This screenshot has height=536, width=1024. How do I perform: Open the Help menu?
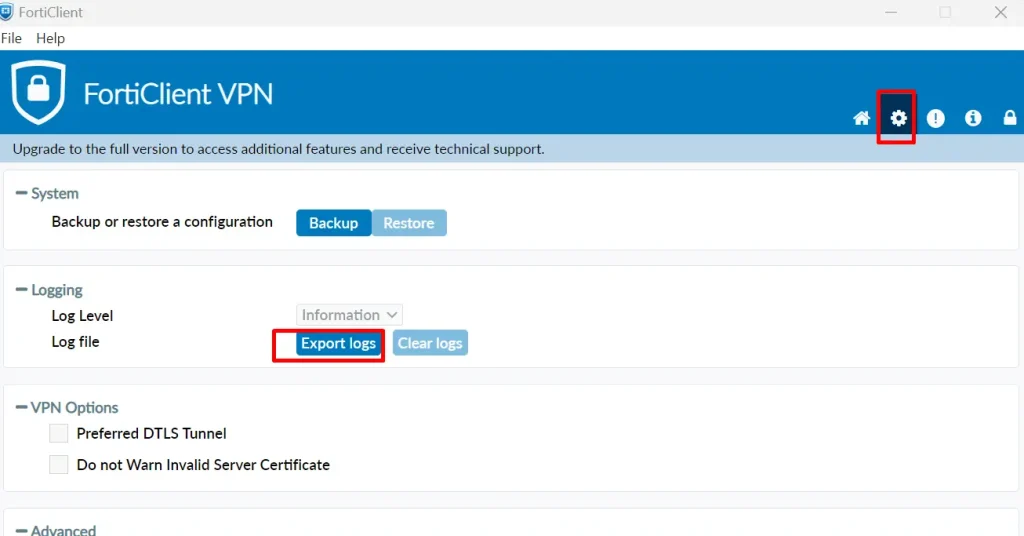click(x=50, y=38)
